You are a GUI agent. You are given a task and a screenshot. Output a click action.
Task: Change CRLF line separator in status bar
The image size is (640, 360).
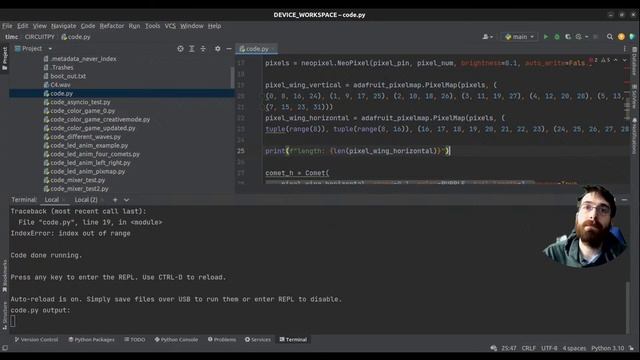[x=529, y=348]
